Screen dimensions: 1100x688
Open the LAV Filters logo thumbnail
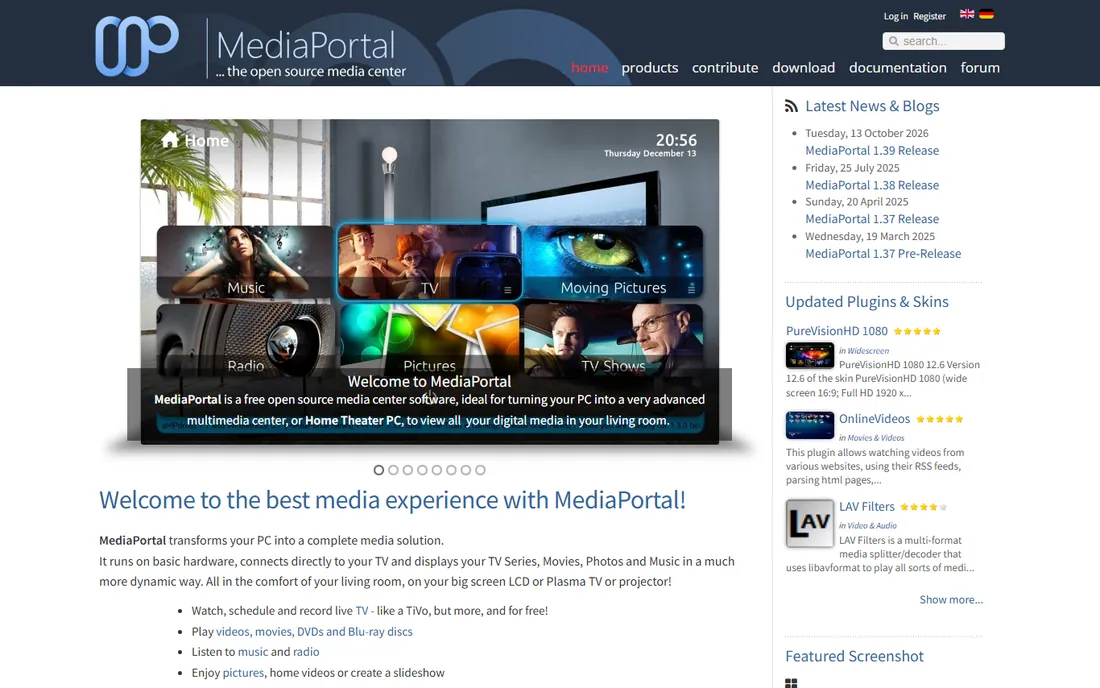click(810, 523)
